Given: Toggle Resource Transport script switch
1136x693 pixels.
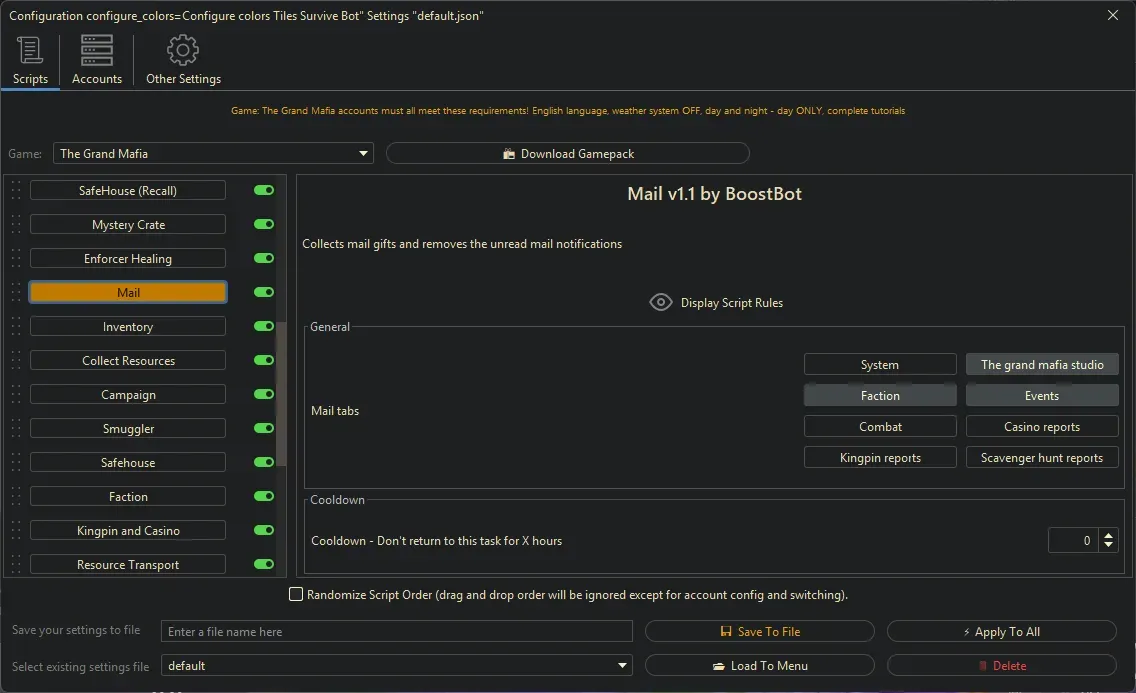Looking at the screenshot, I should (x=264, y=565).
